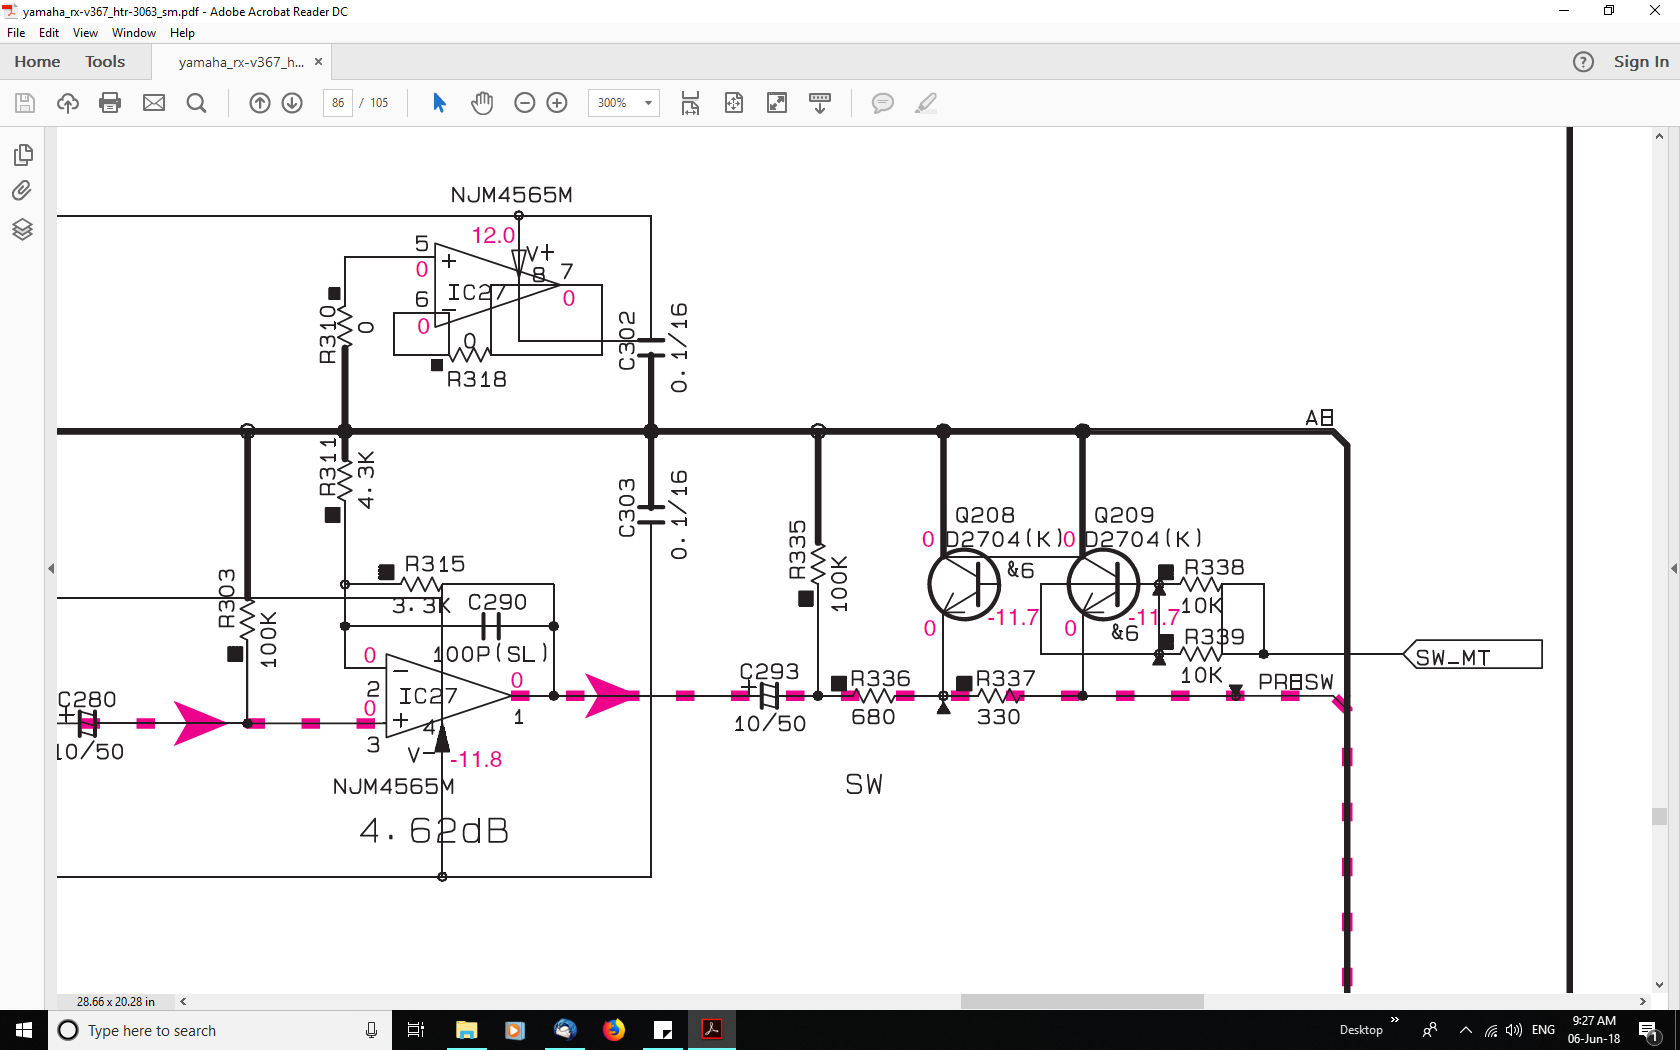The height and width of the screenshot is (1050, 1680).
Task: Click the scroll up arrow
Action: coord(1660,136)
